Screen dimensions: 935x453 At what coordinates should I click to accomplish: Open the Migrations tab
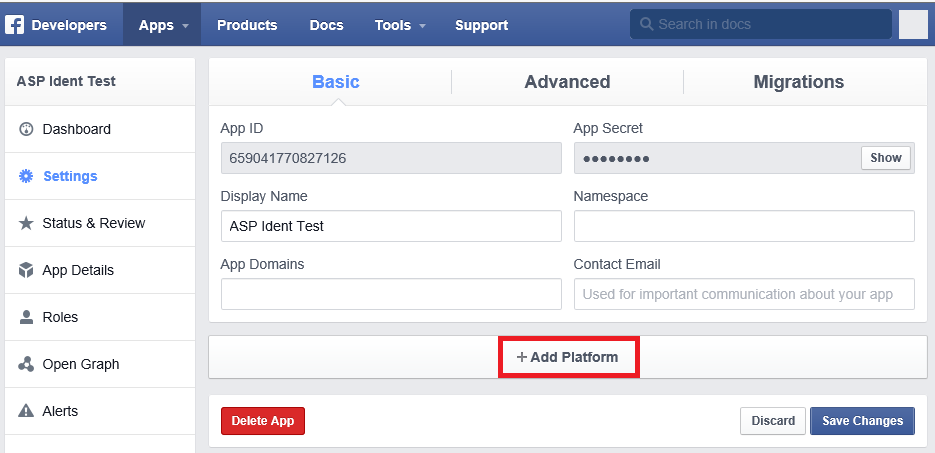[x=798, y=82]
